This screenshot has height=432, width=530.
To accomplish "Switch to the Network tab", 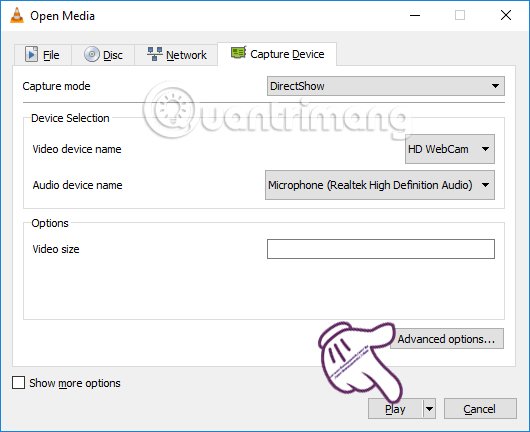I will [x=176, y=55].
